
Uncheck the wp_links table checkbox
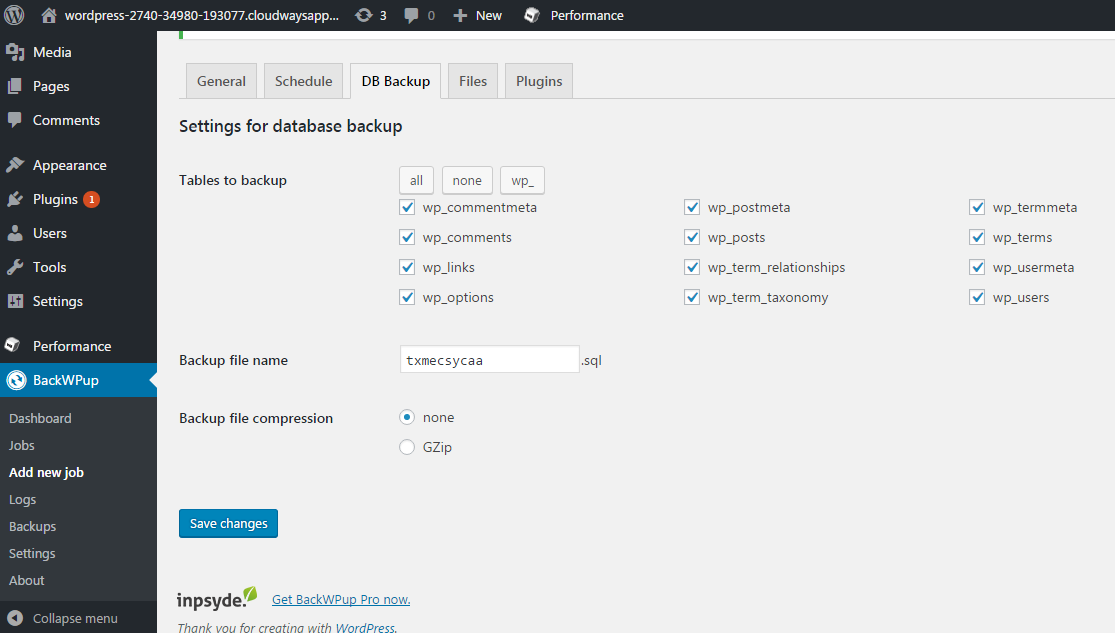pyautogui.click(x=407, y=267)
